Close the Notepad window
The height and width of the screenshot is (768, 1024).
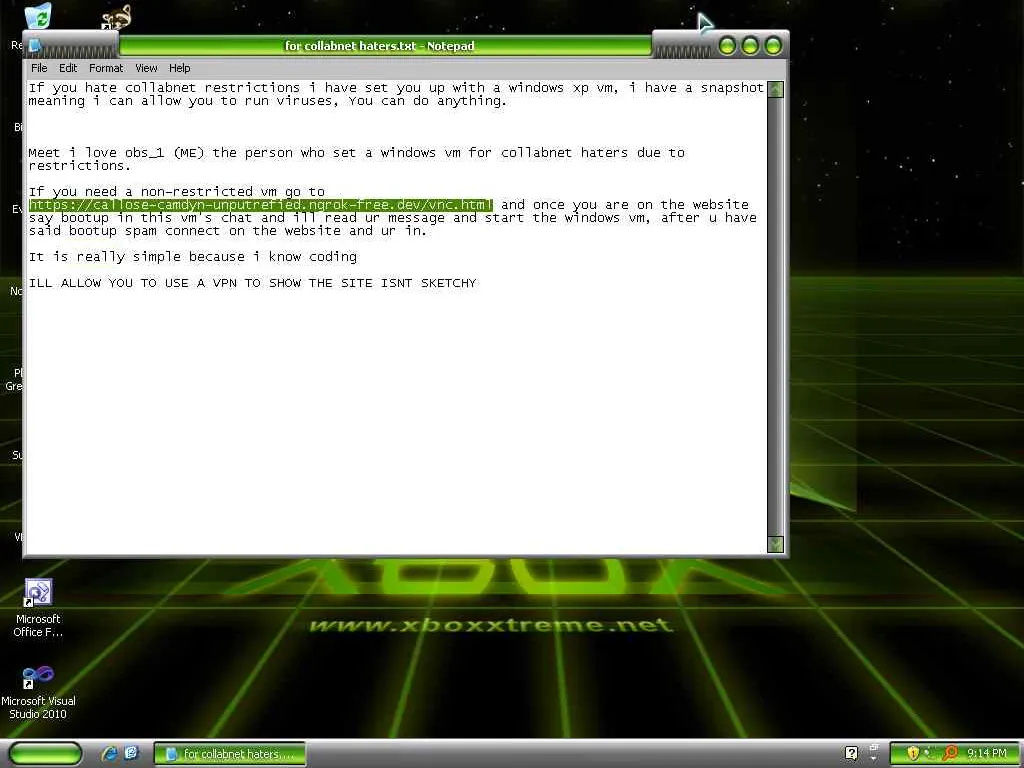point(773,46)
